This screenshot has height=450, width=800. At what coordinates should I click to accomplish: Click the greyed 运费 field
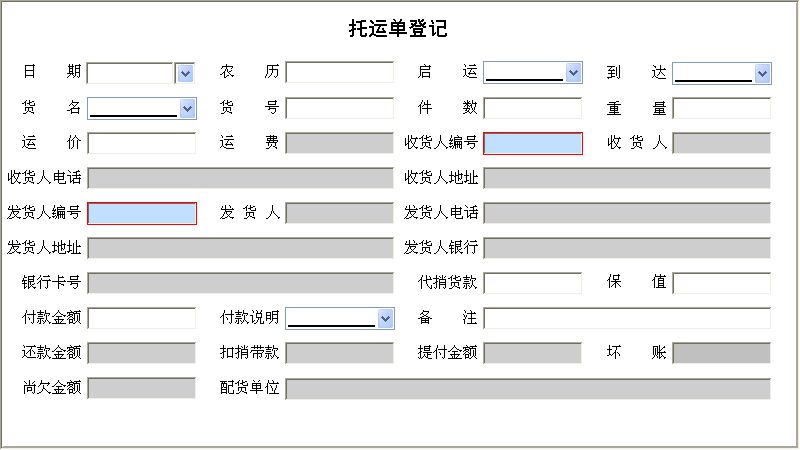pyautogui.click(x=340, y=143)
